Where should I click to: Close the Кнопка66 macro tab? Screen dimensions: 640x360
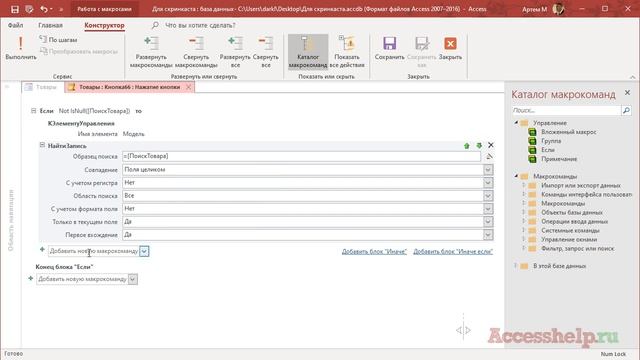(x=188, y=87)
